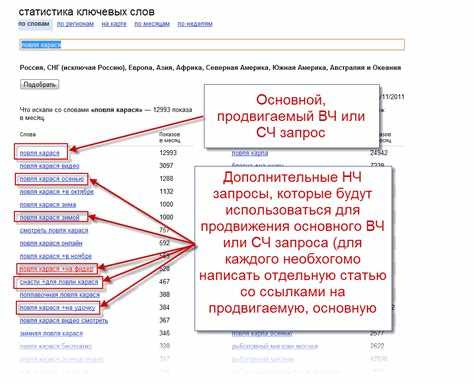Open the "зимняя ловля карася" link

tap(51, 333)
